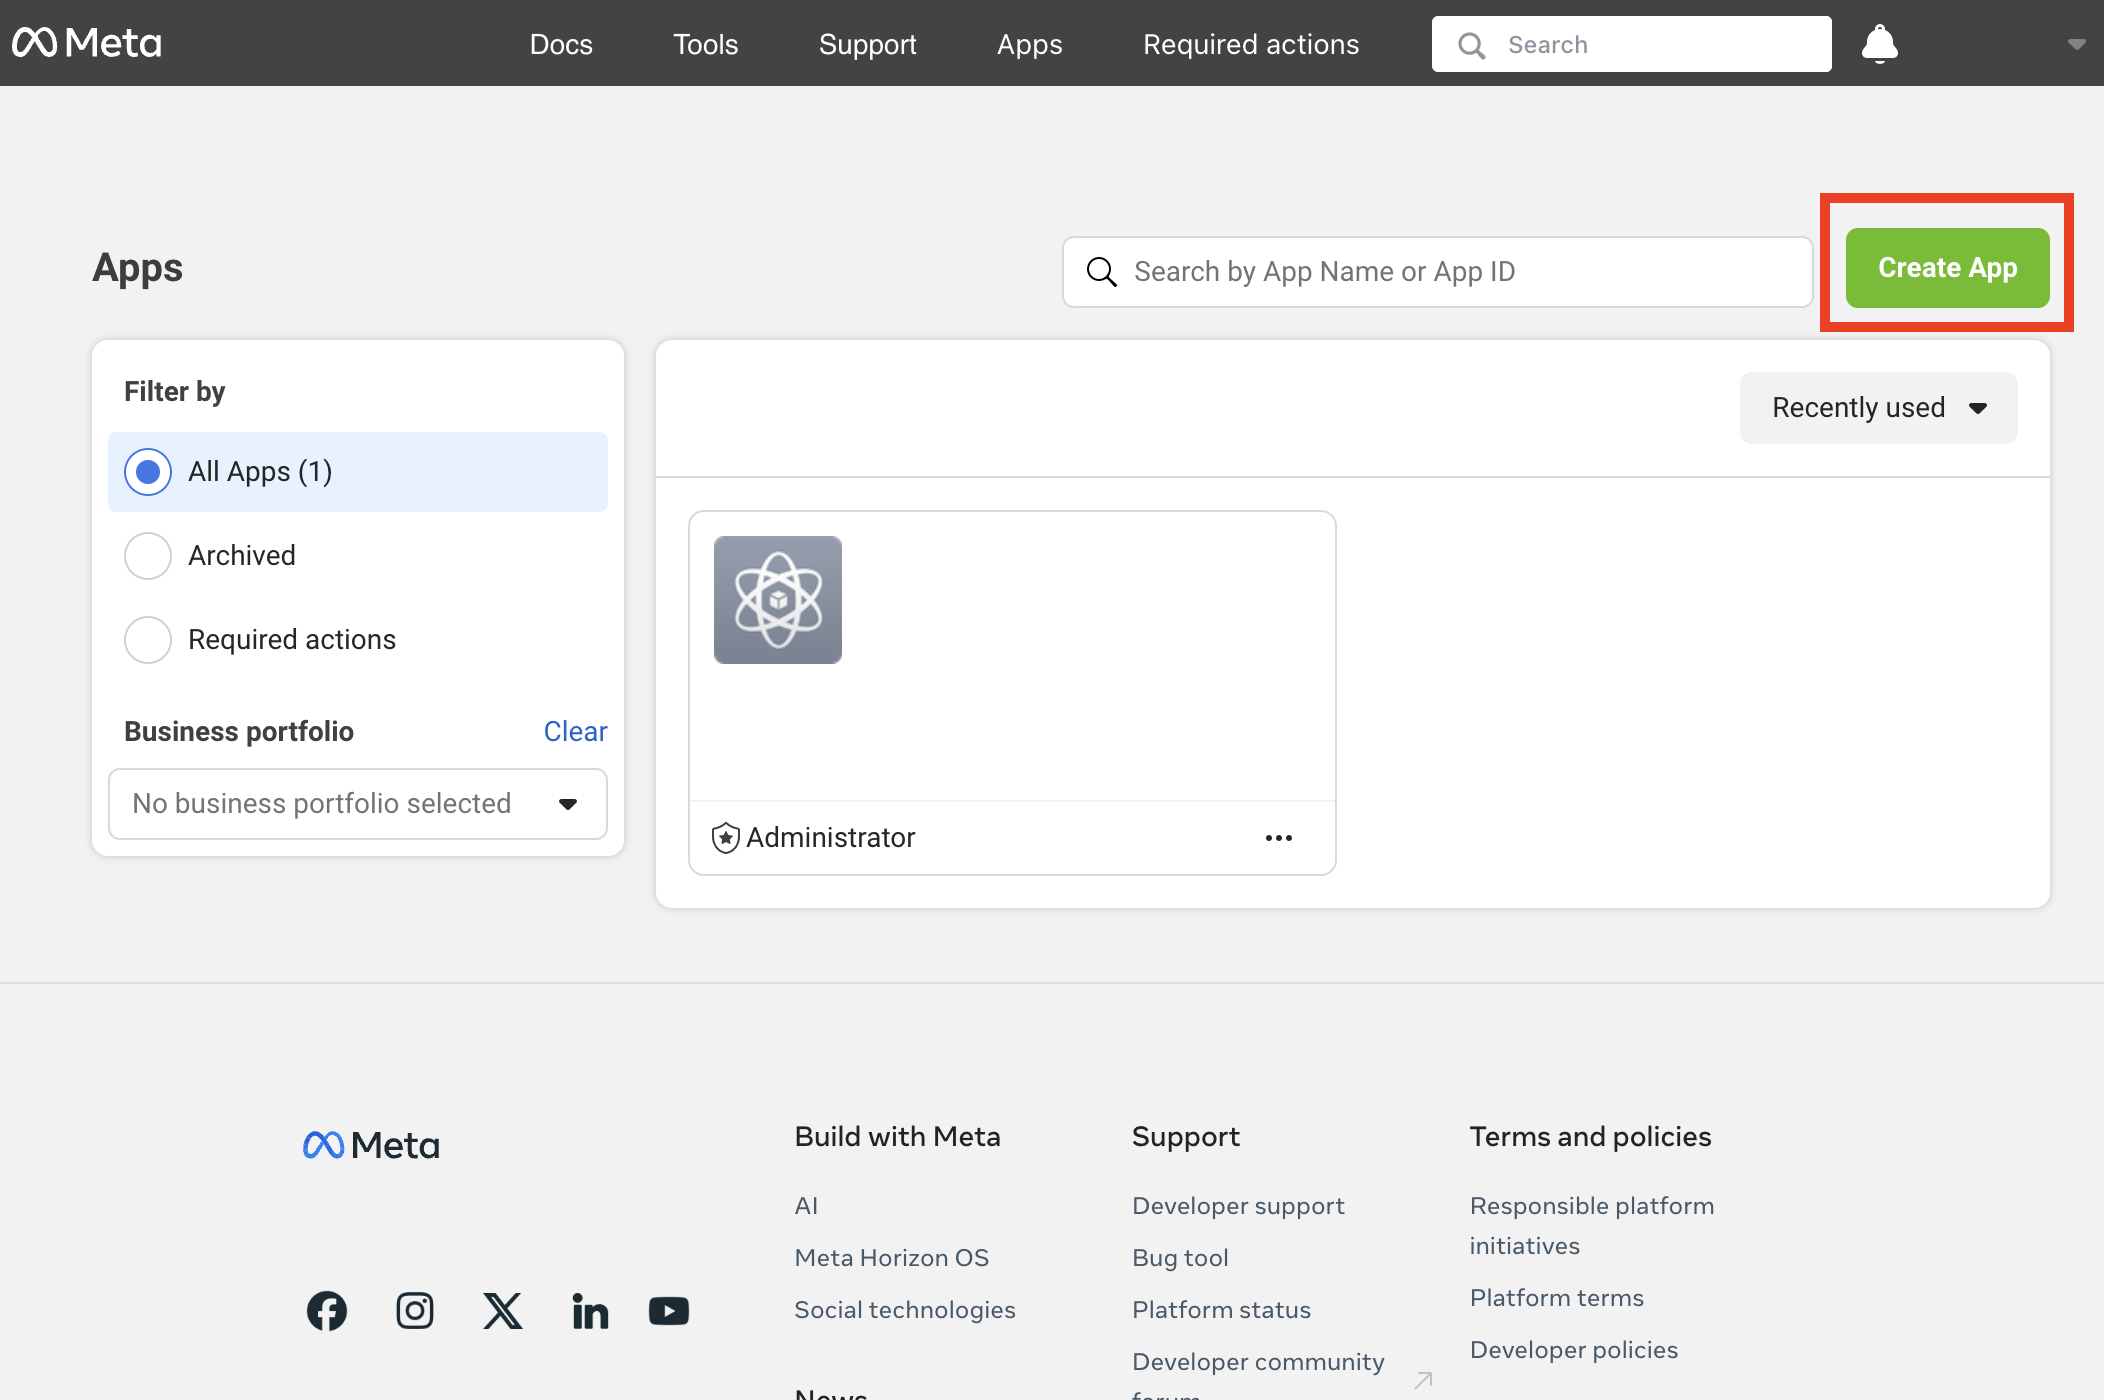Viewport: 2104px width, 1400px height.
Task: Click the app search input field
Action: coord(1435,269)
